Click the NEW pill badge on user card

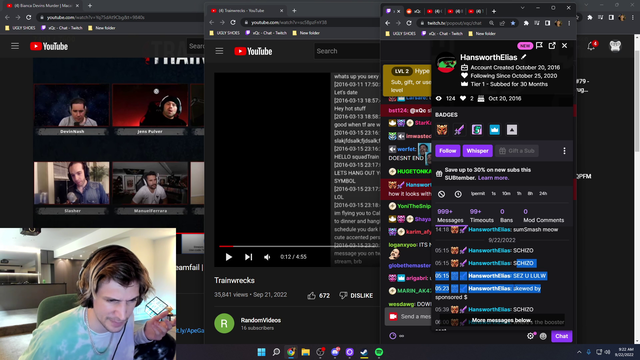tap(525, 46)
